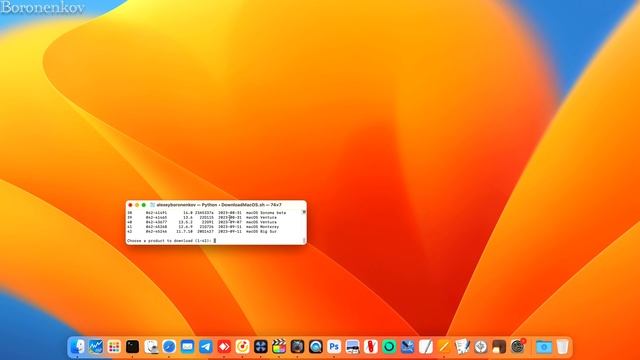Open Finder from the Dock
This screenshot has width=640, height=360.
[x=77, y=347]
